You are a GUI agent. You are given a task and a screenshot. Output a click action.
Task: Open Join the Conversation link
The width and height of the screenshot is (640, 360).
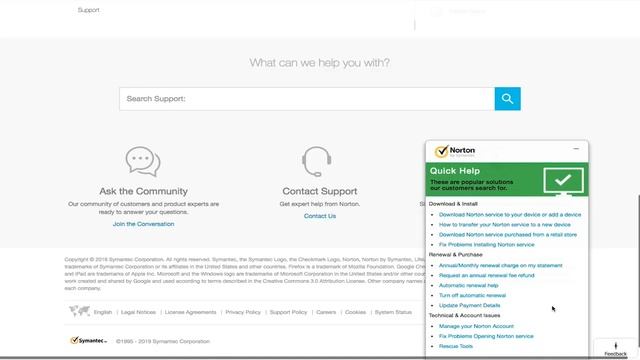pos(144,224)
